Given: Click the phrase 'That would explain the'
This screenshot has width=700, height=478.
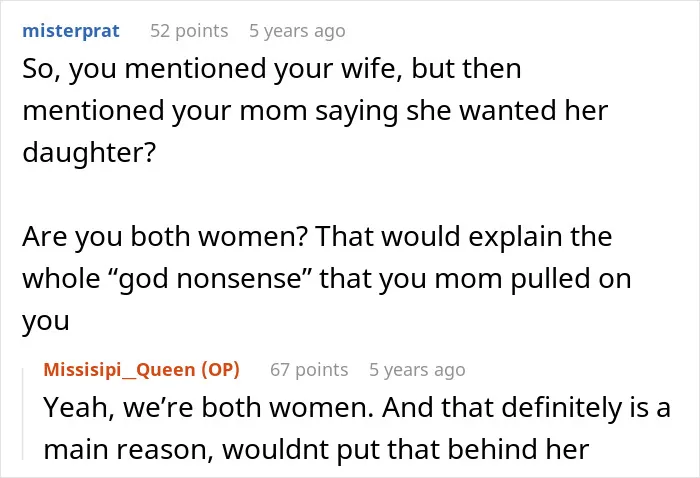Looking at the screenshot, I should [464, 236].
